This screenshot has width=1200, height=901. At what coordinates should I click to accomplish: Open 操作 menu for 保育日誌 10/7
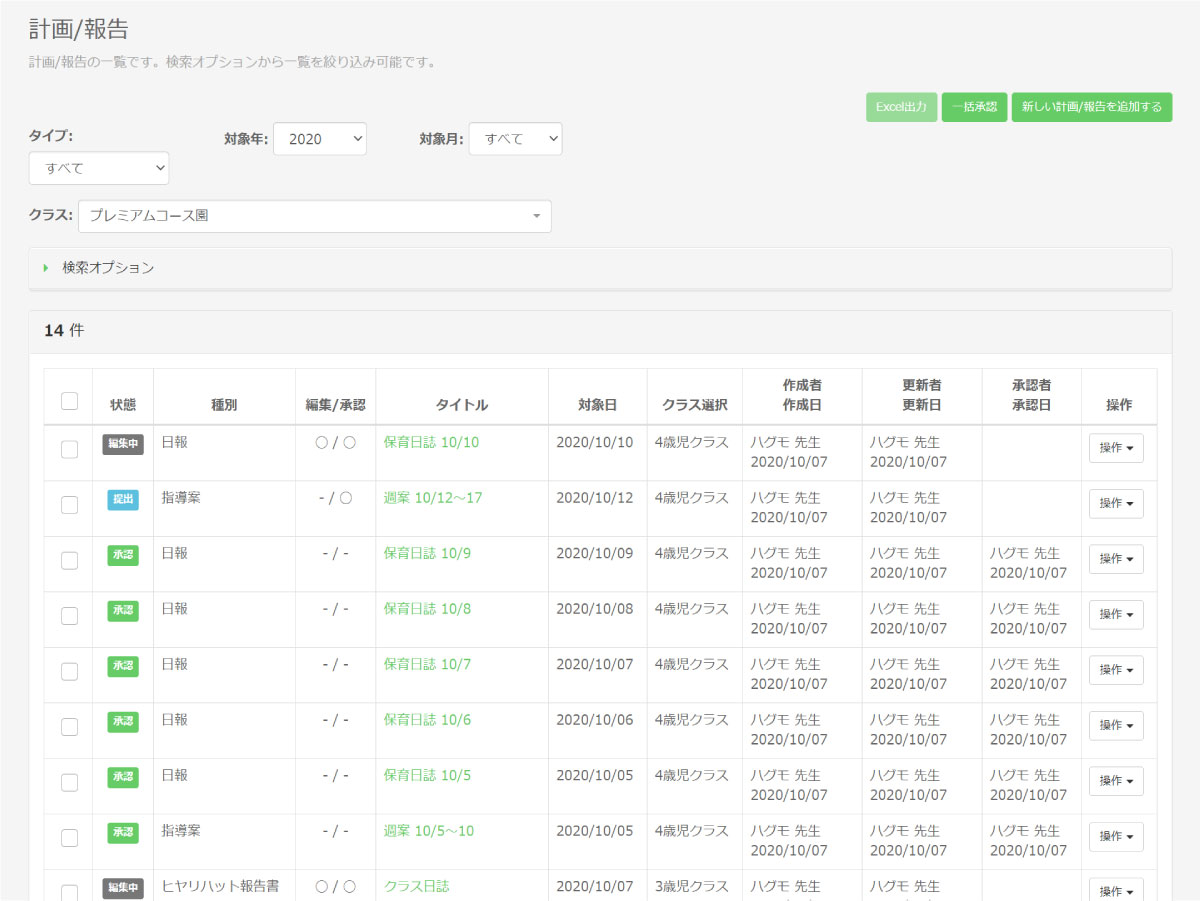[x=1116, y=670]
